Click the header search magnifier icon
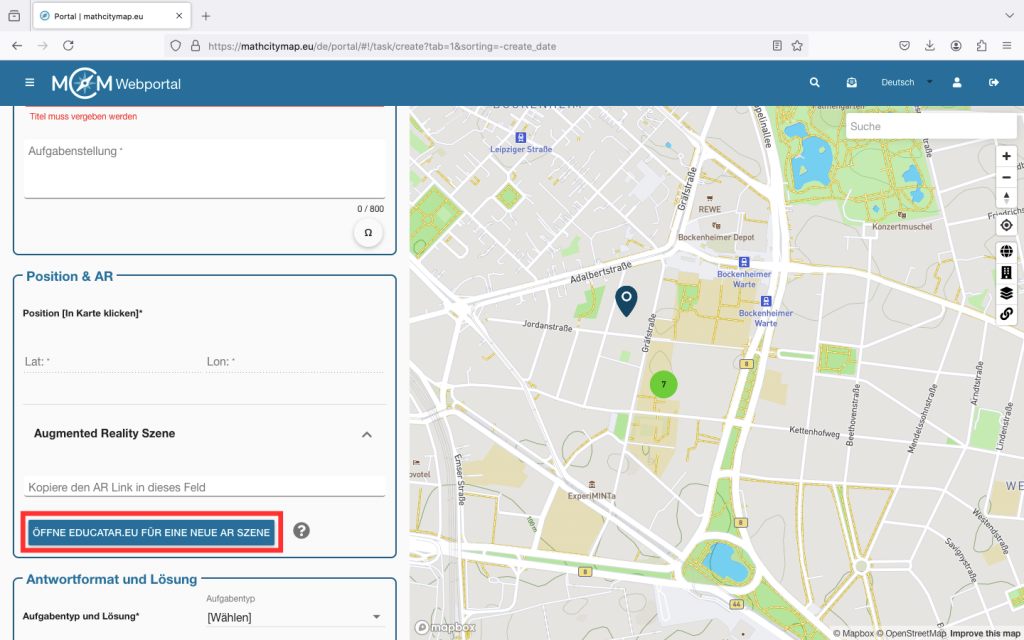 pos(815,83)
